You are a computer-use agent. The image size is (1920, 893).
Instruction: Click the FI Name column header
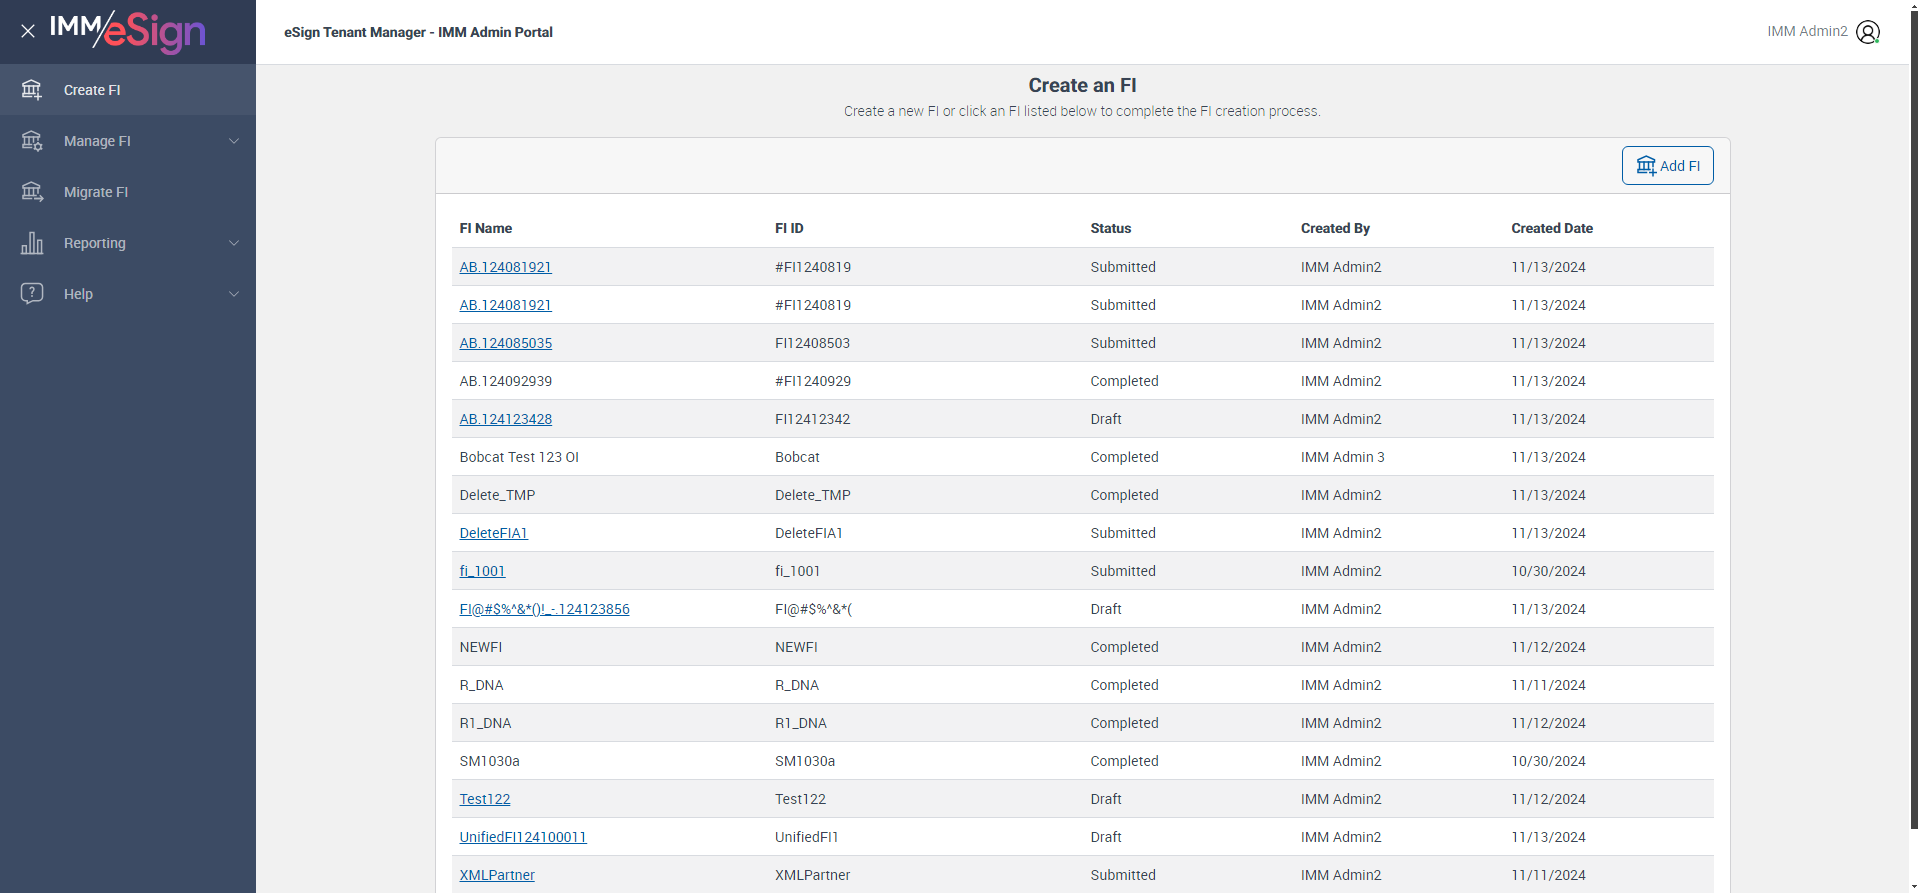coord(486,228)
